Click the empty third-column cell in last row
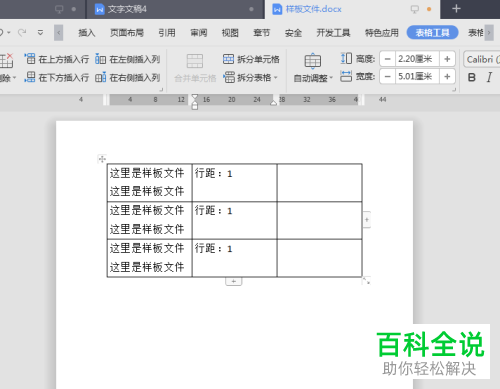This screenshot has width=500, height=389. (x=319, y=258)
